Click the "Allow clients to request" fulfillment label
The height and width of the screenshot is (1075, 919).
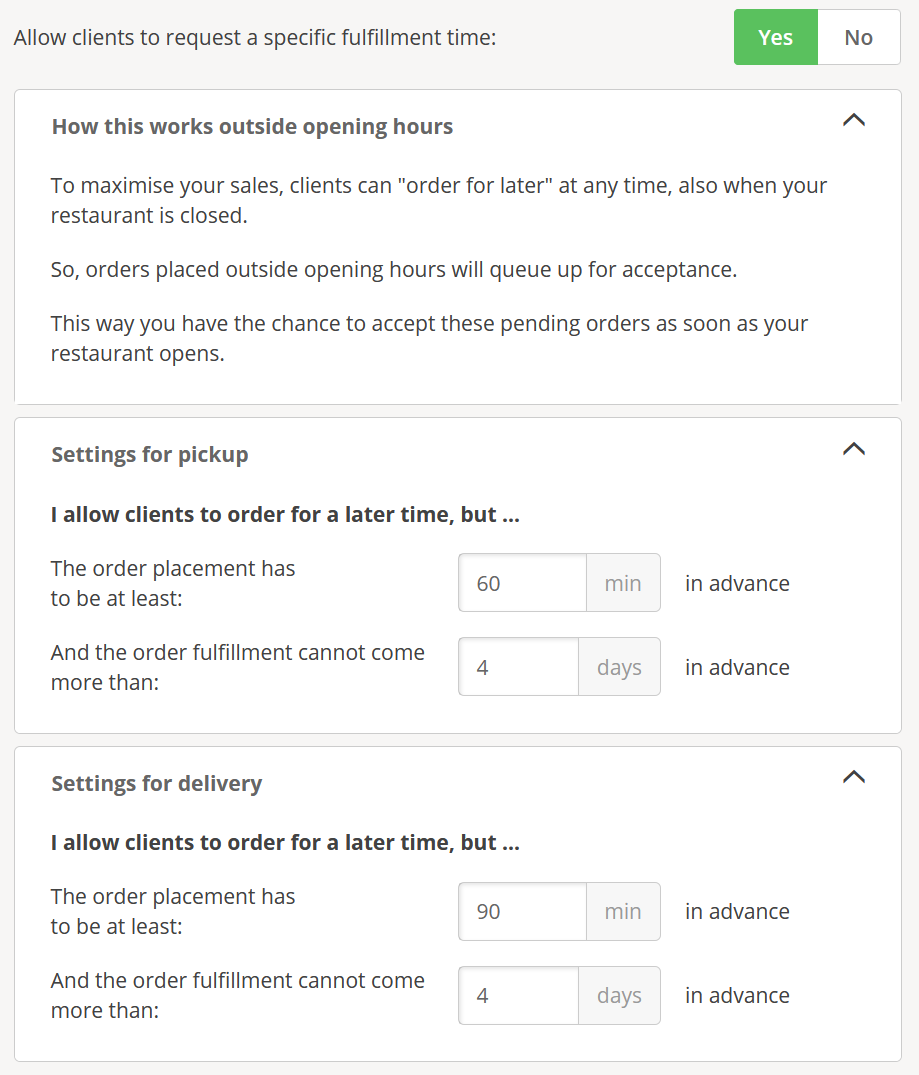(255, 38)
